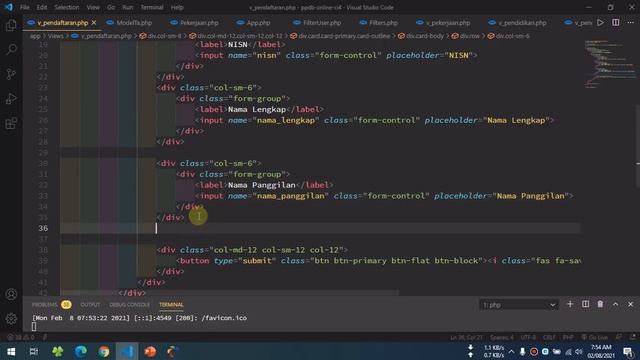
Task: Click the Visual Studio Code taskbar icon
Action: [127, 351]
